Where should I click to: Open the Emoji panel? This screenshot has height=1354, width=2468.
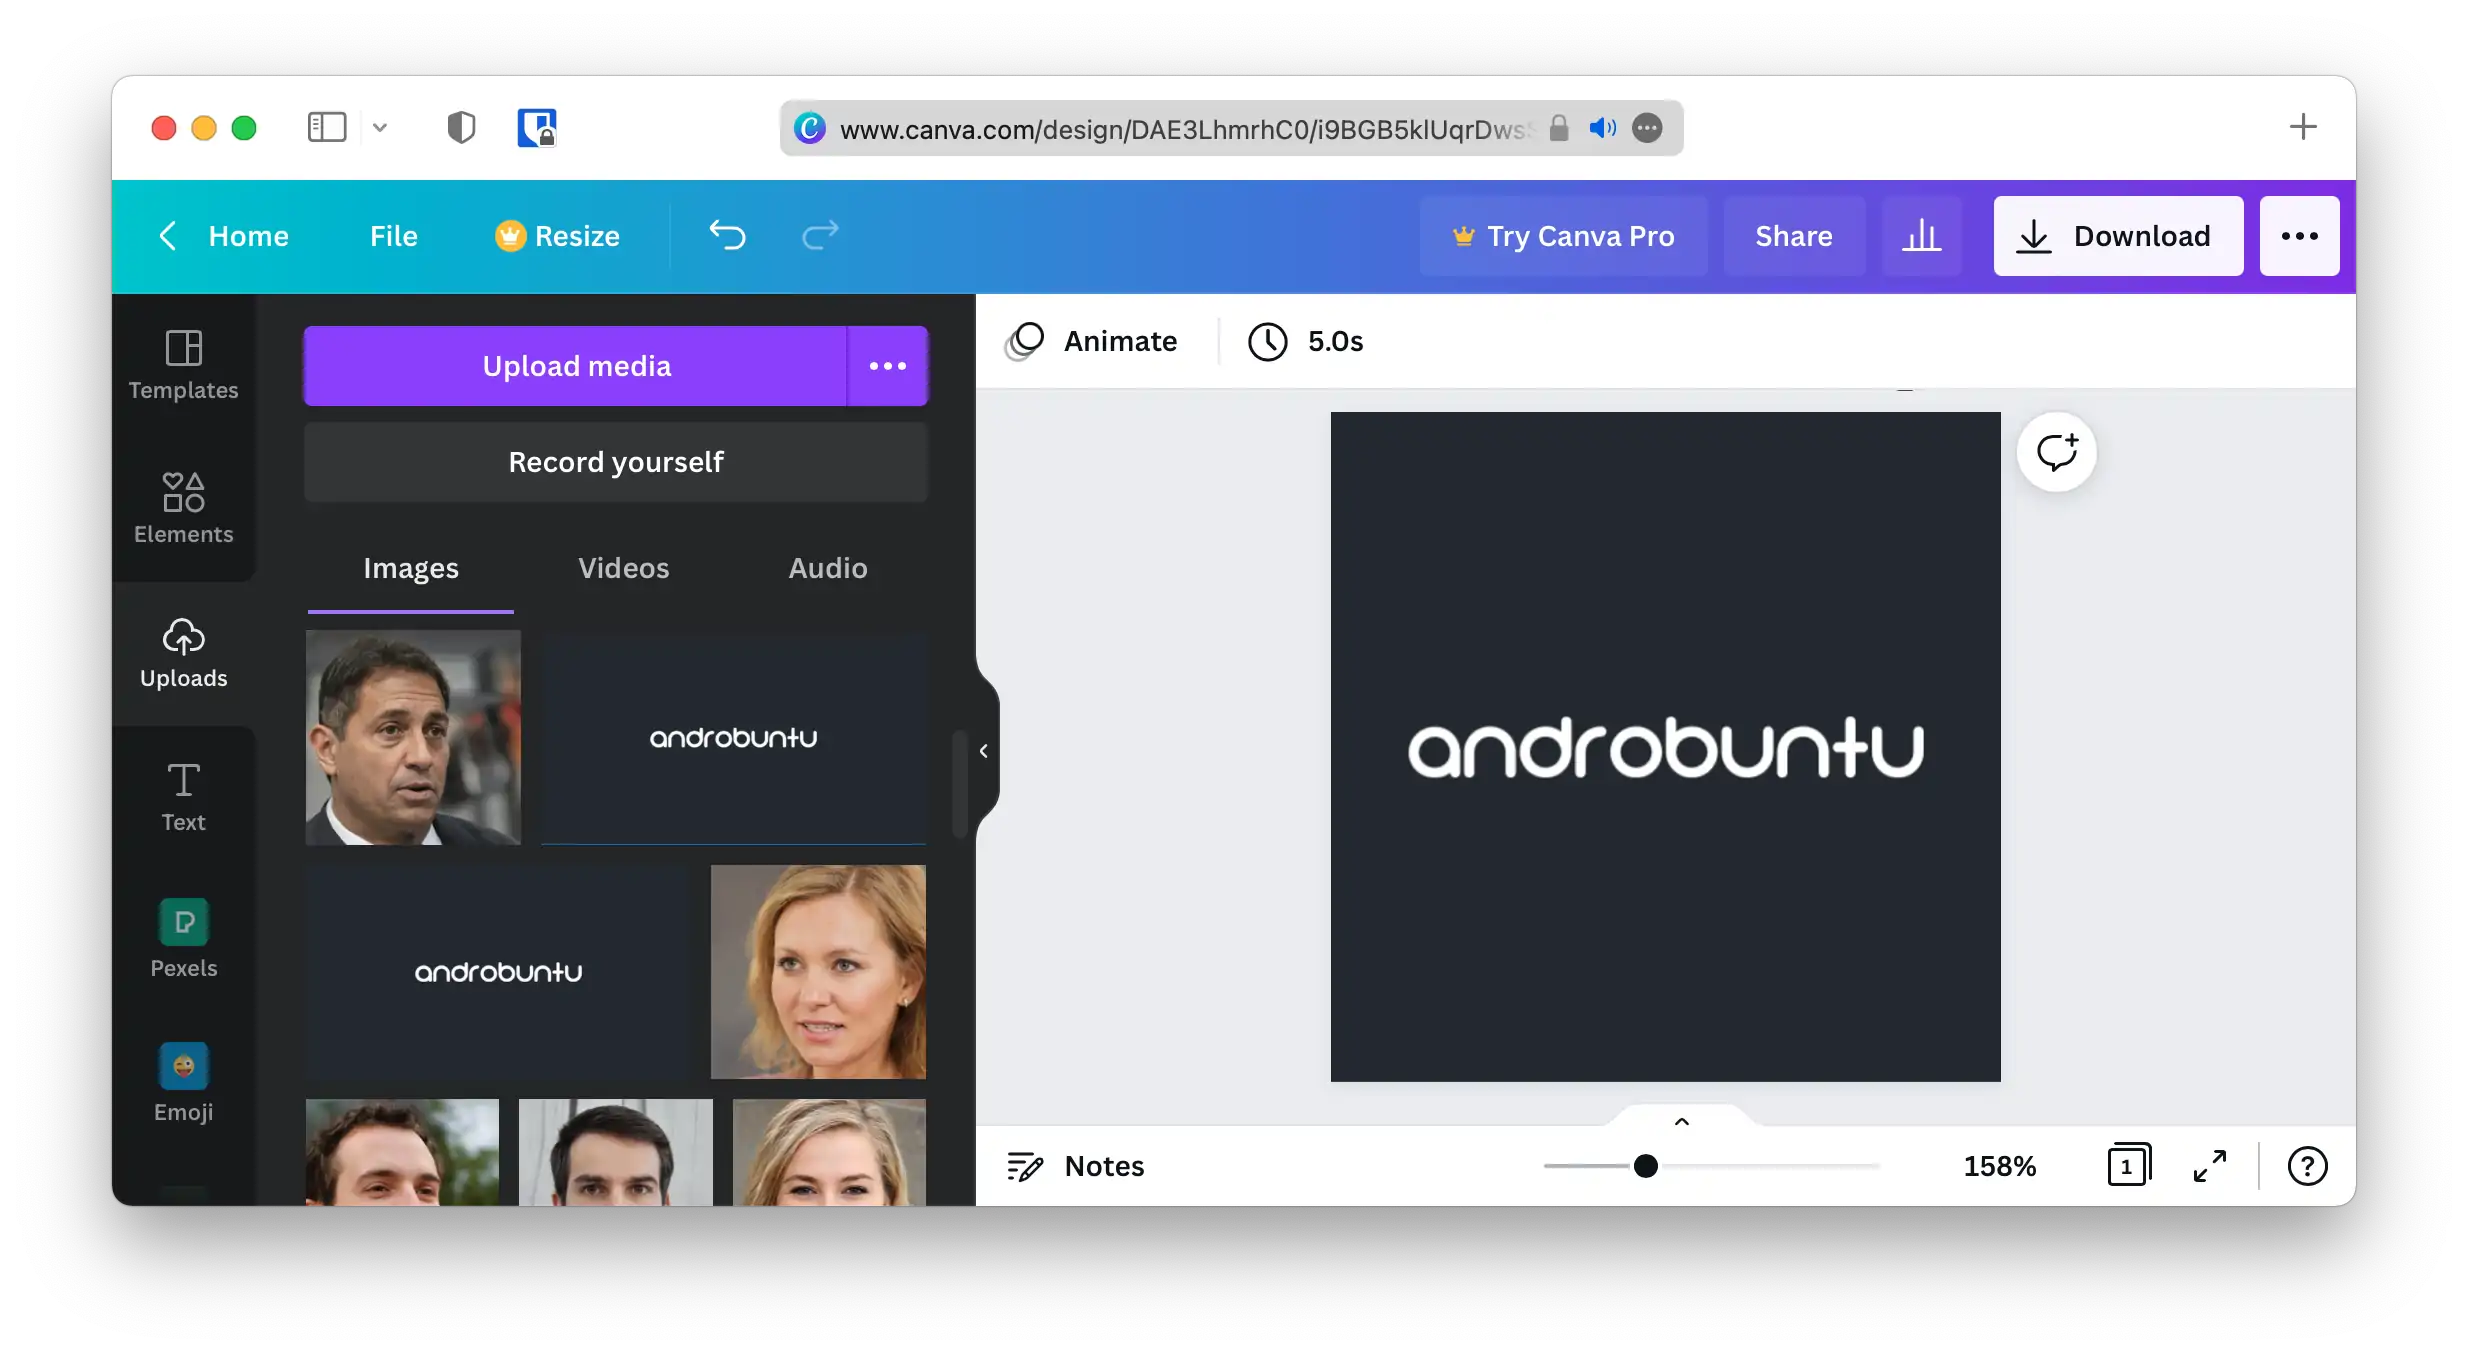184,1082
